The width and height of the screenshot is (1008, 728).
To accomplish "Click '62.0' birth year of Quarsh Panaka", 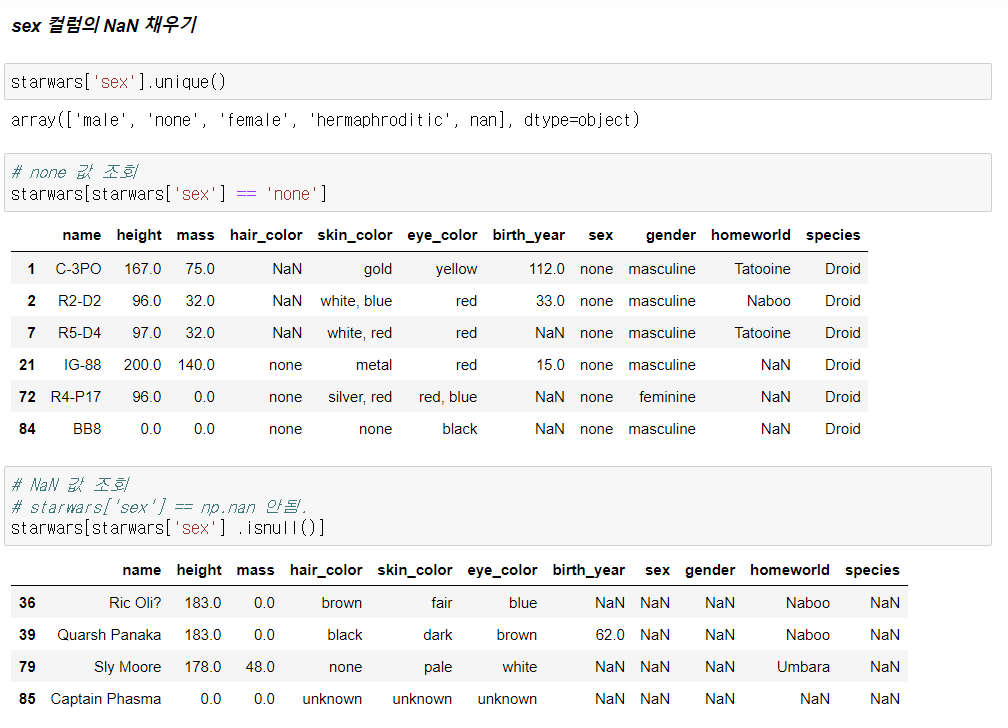I will (x=610, y=635).
